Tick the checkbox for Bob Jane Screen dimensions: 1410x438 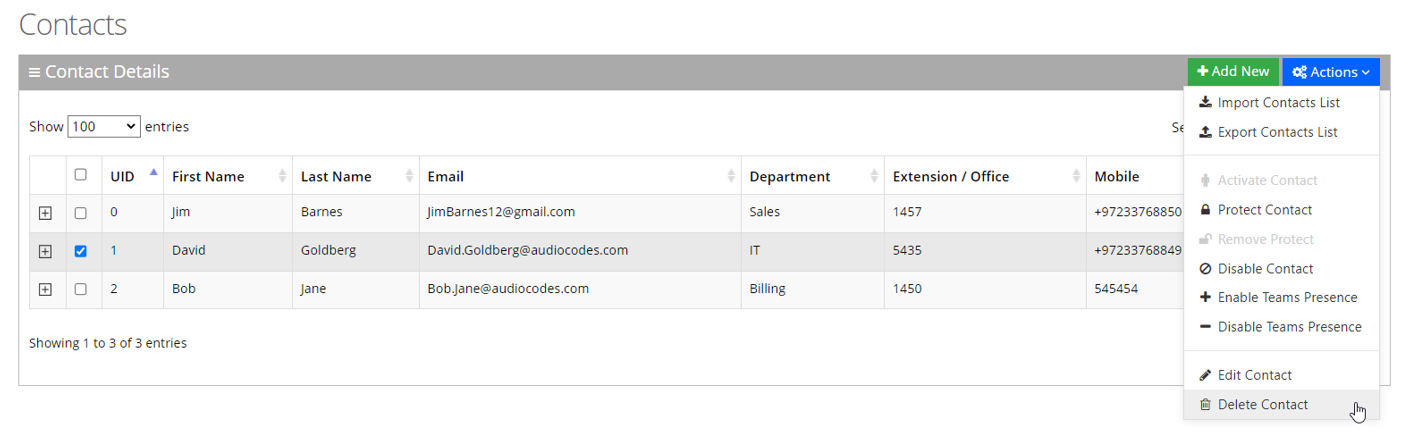tap(81, 289)
